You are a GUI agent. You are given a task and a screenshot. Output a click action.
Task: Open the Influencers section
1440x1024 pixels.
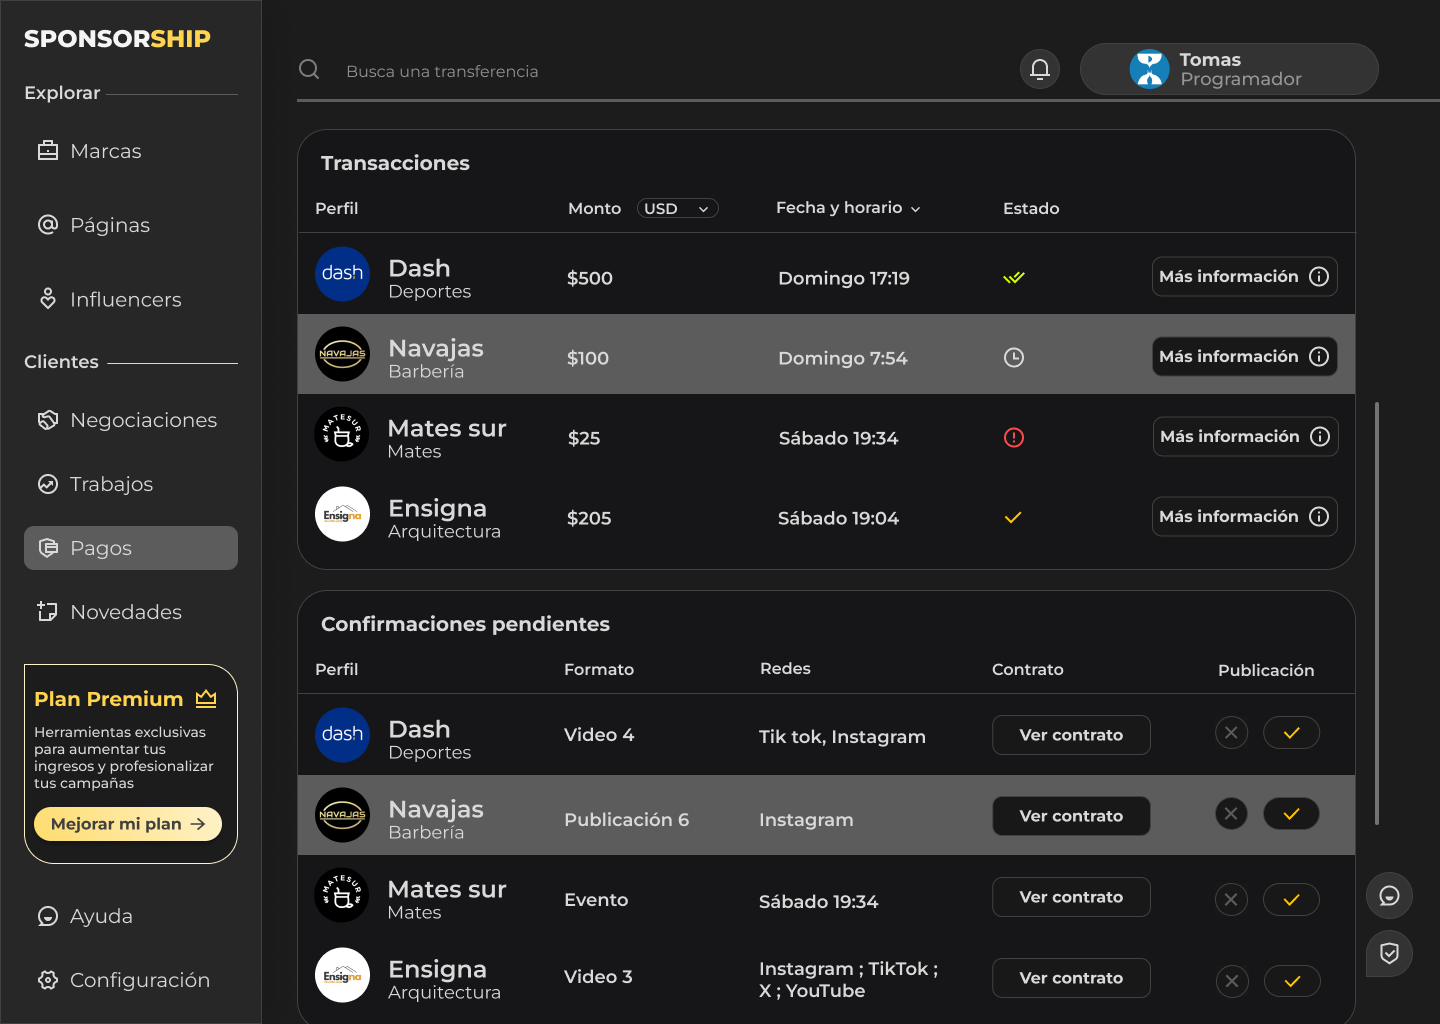[125, 299]
